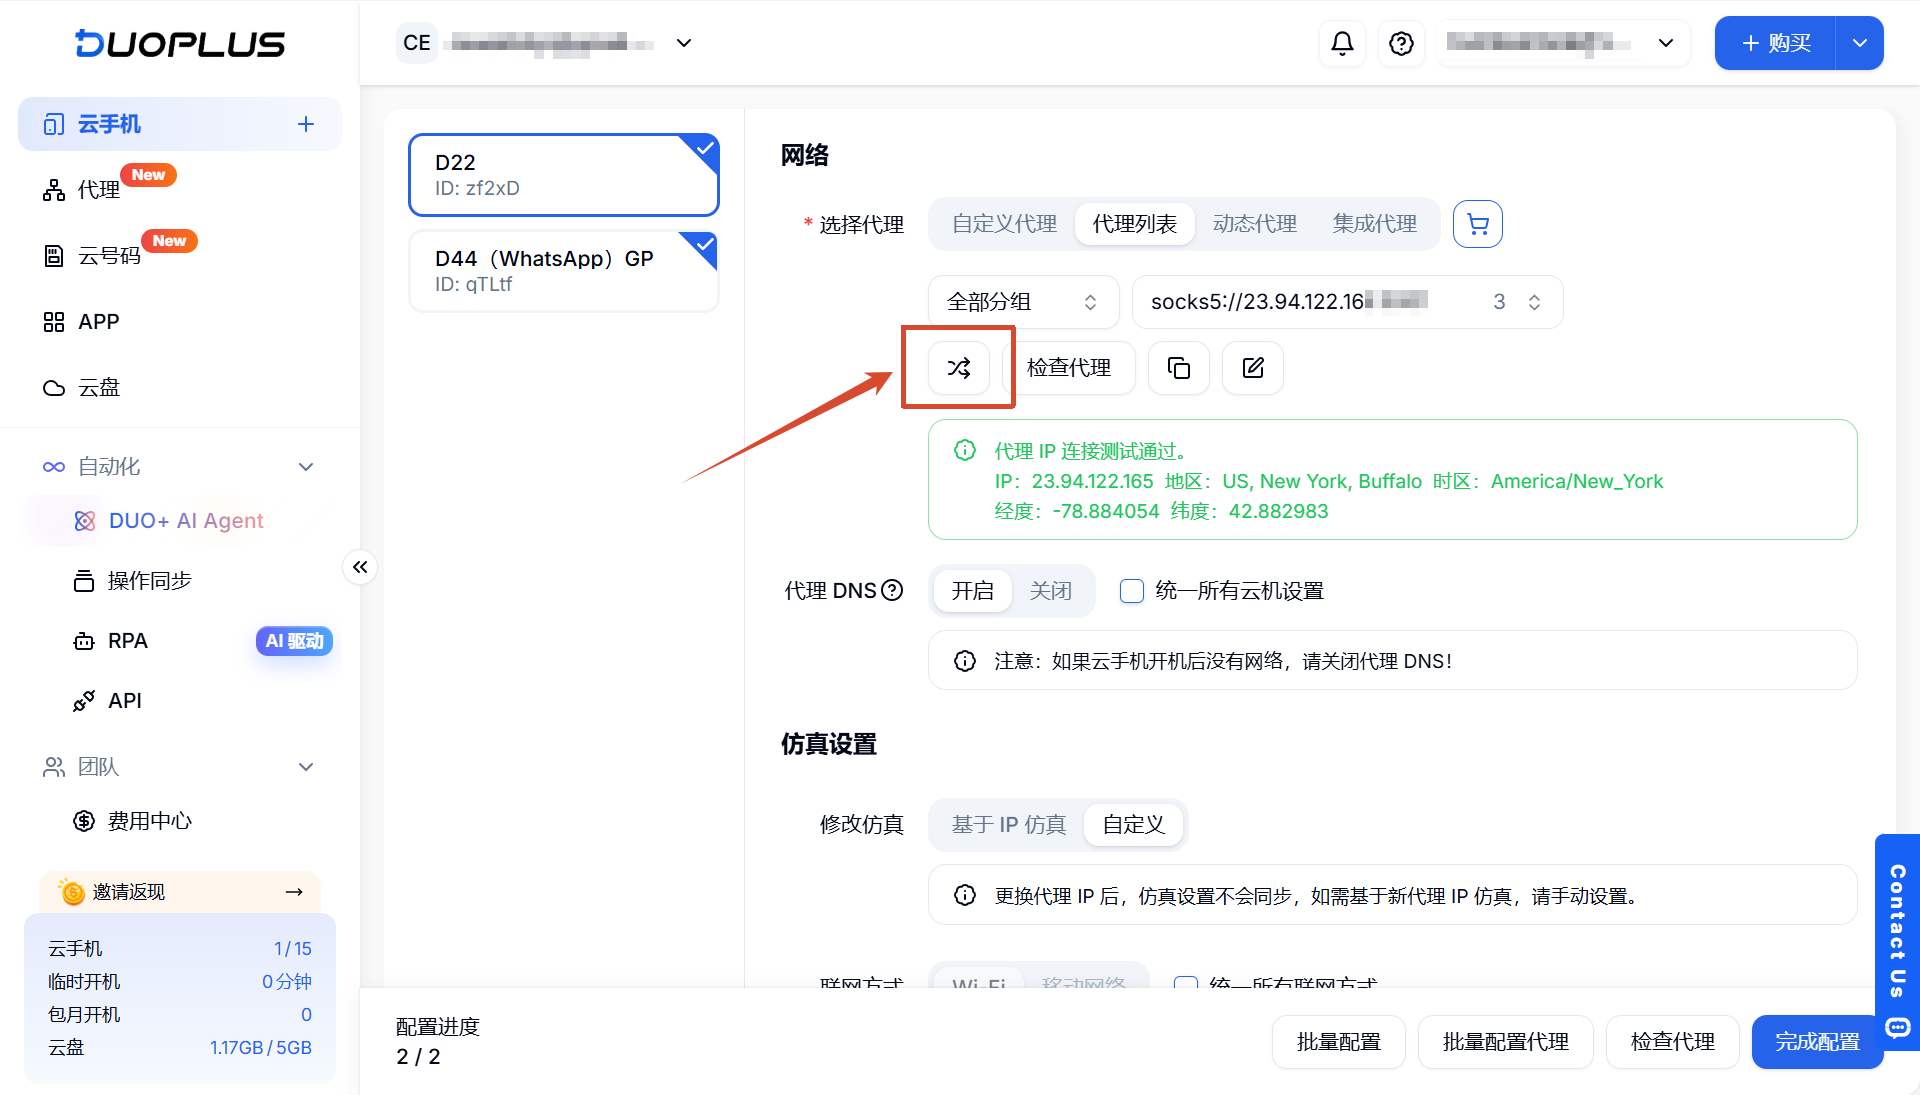Collapse the 团队 sidebar section
The width and height of the screenshot is (1920, 1095).
click(180, 767)
